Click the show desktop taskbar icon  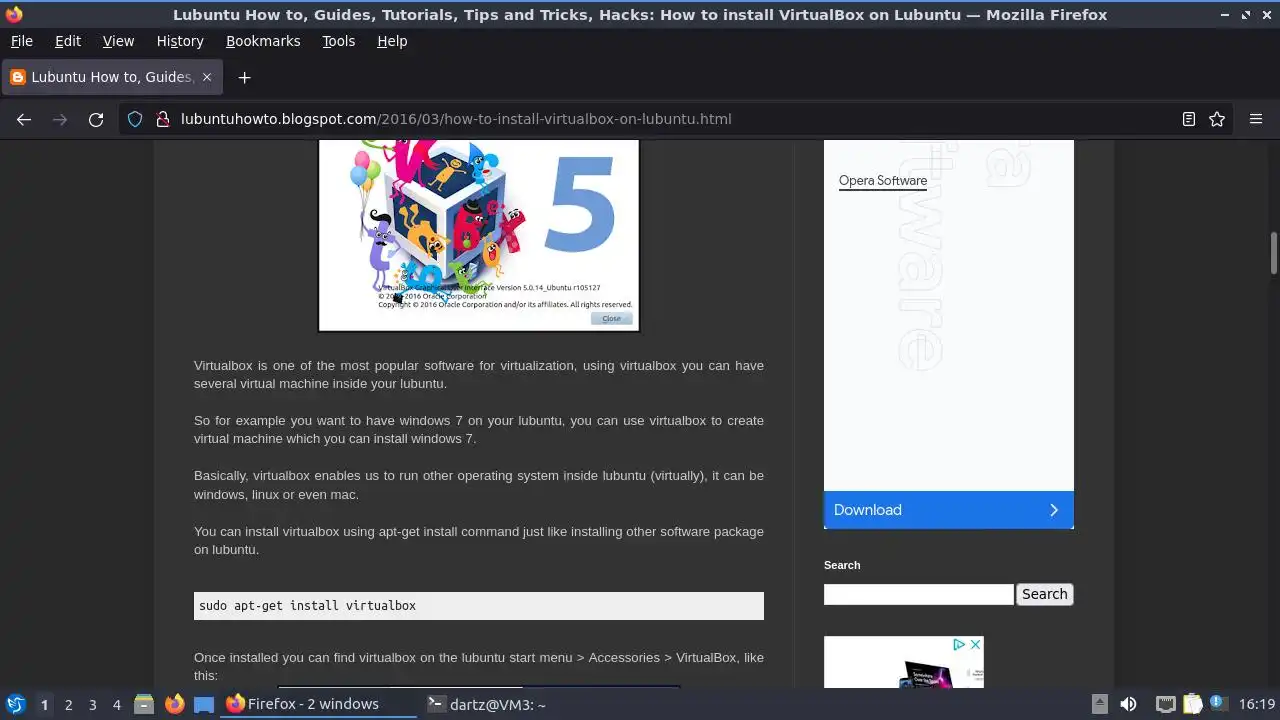pyautogui.click(x=204, y=704)
